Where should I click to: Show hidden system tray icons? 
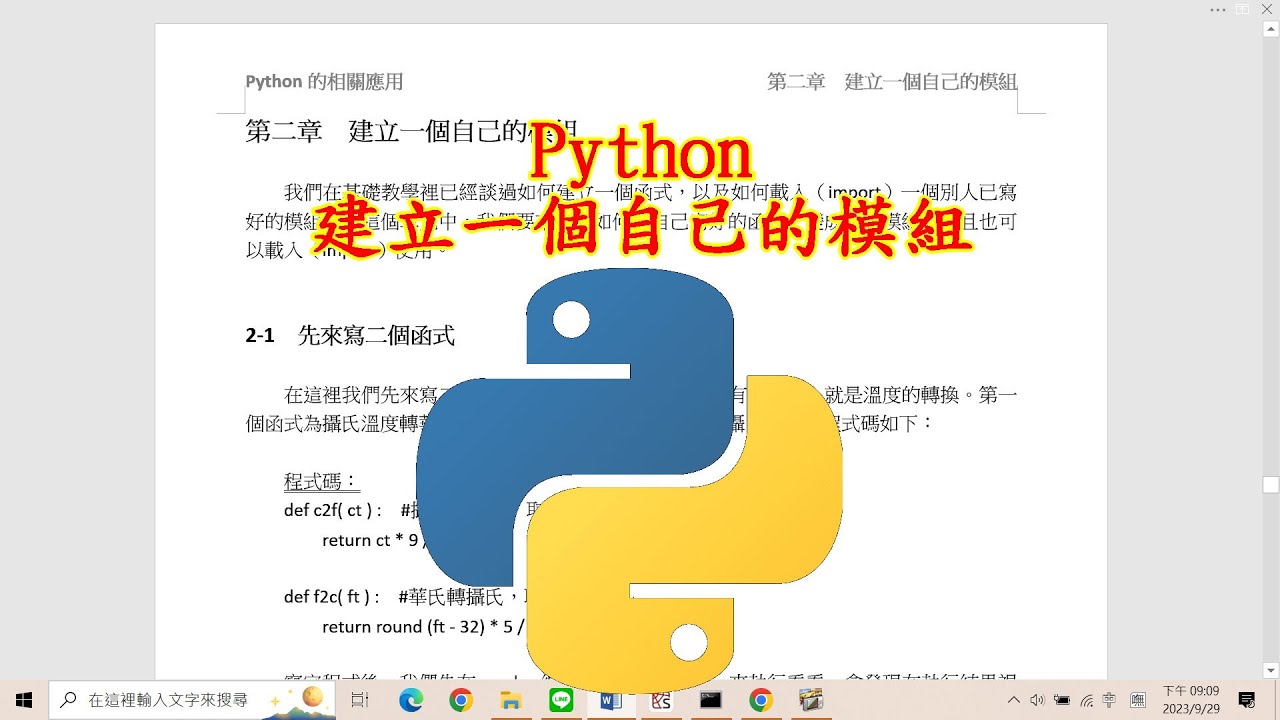click(x=1014, y=700)
